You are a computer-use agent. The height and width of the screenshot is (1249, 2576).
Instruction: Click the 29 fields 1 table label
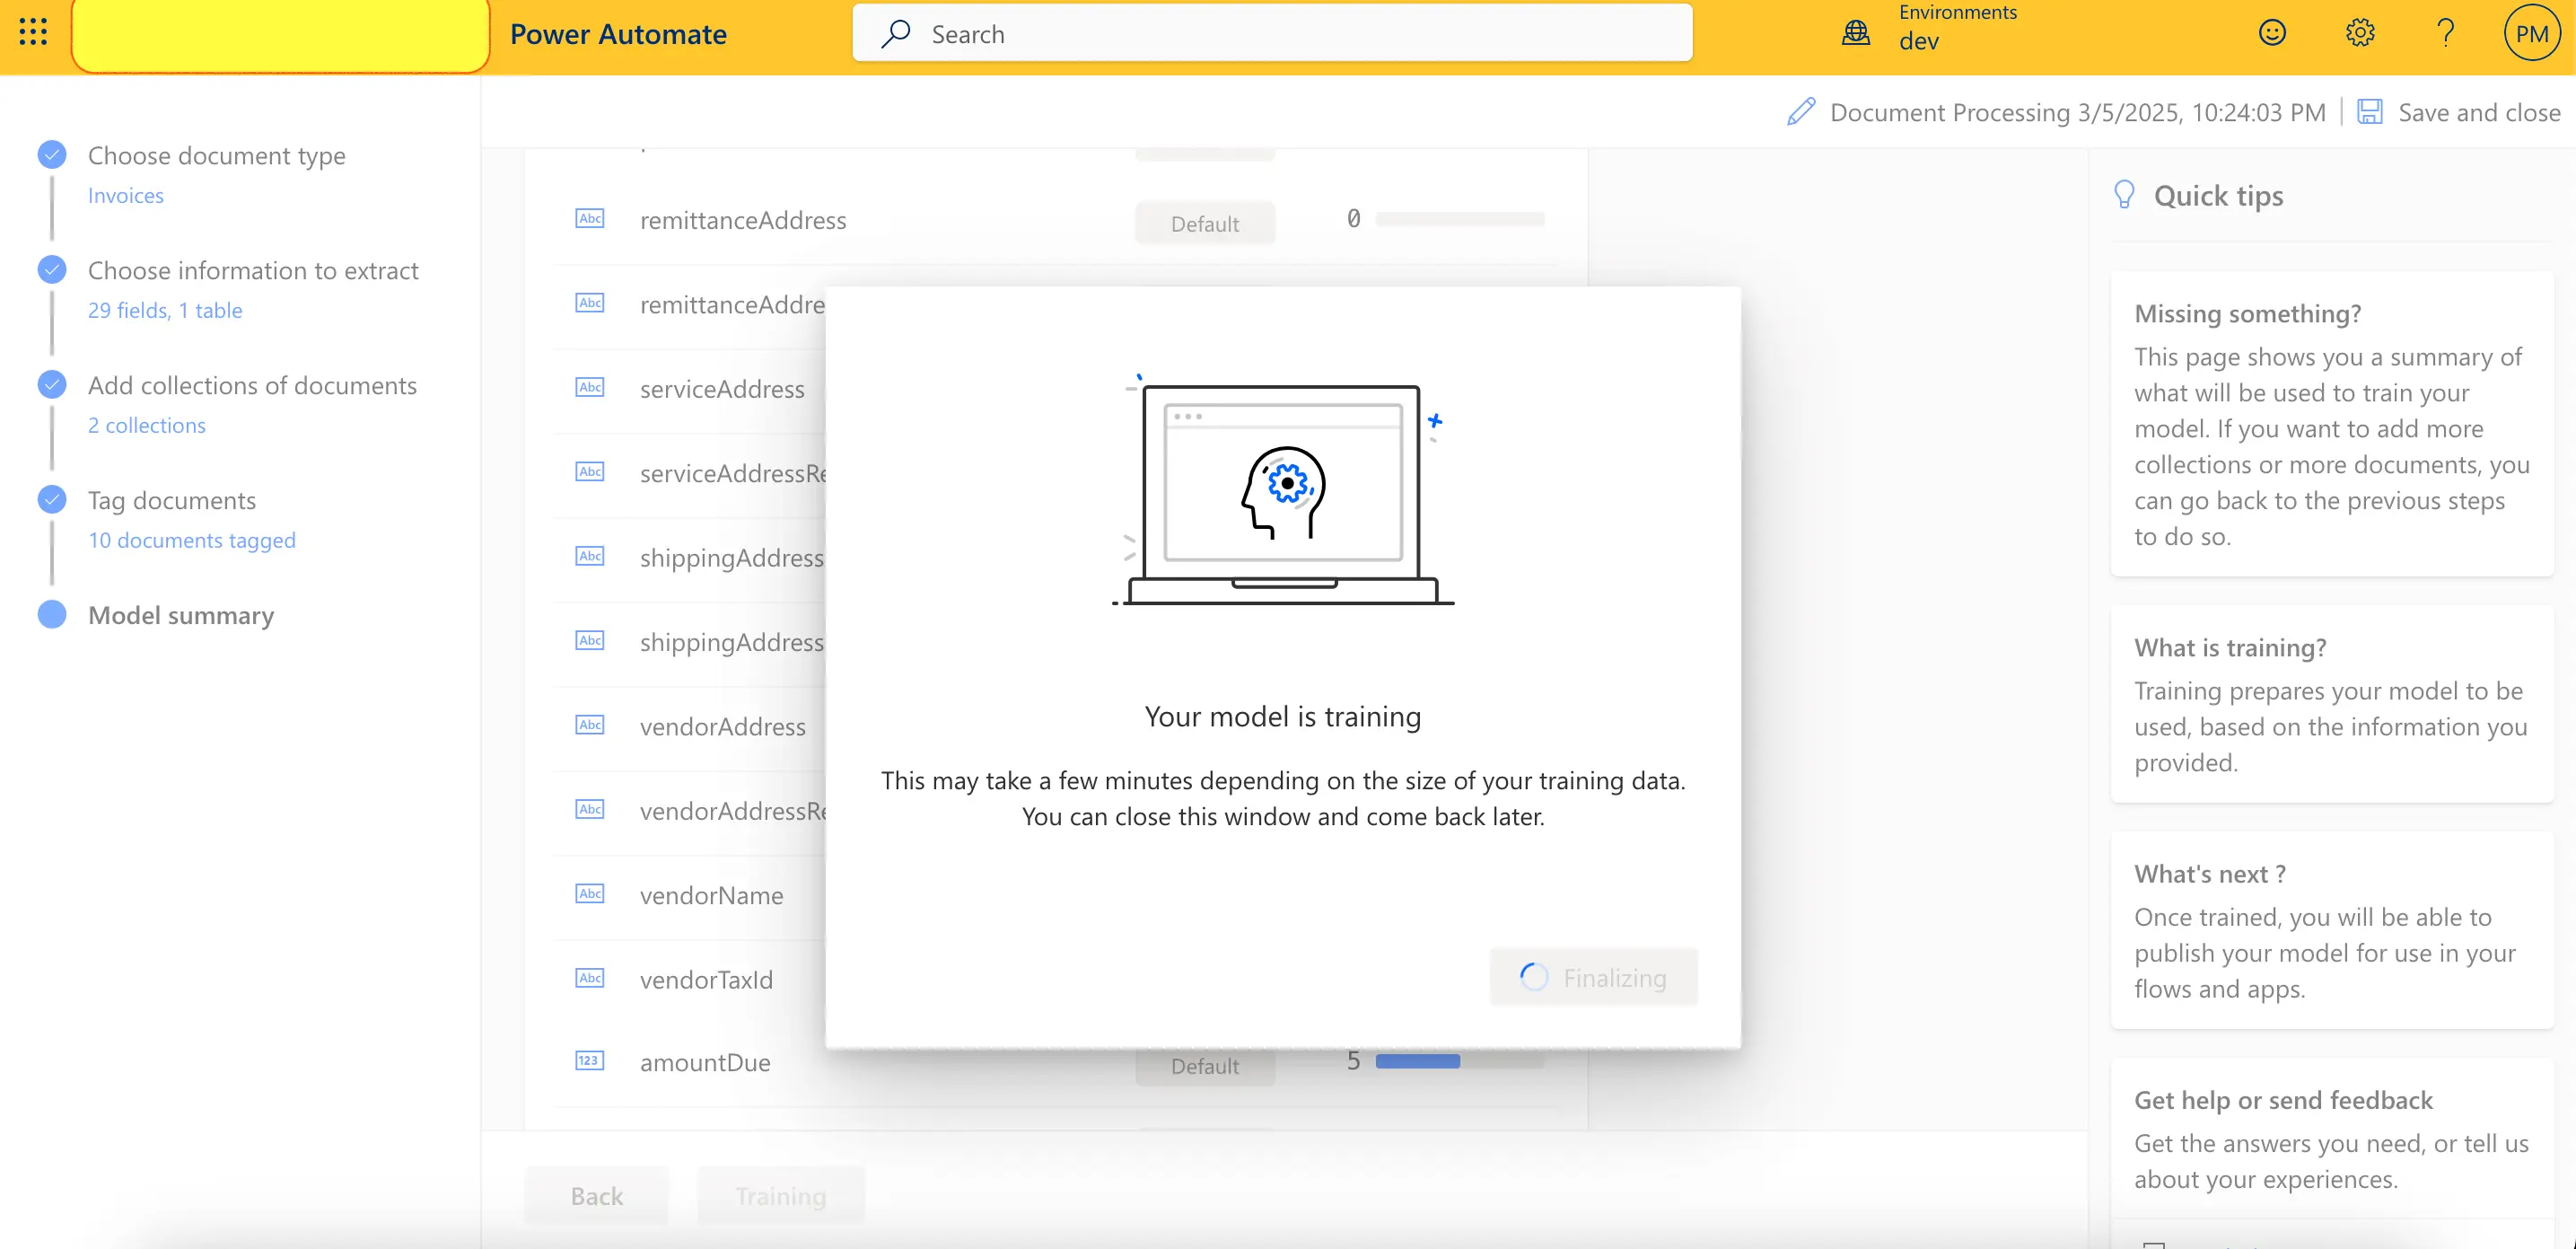pyautogui.click(x=166, y=307)
